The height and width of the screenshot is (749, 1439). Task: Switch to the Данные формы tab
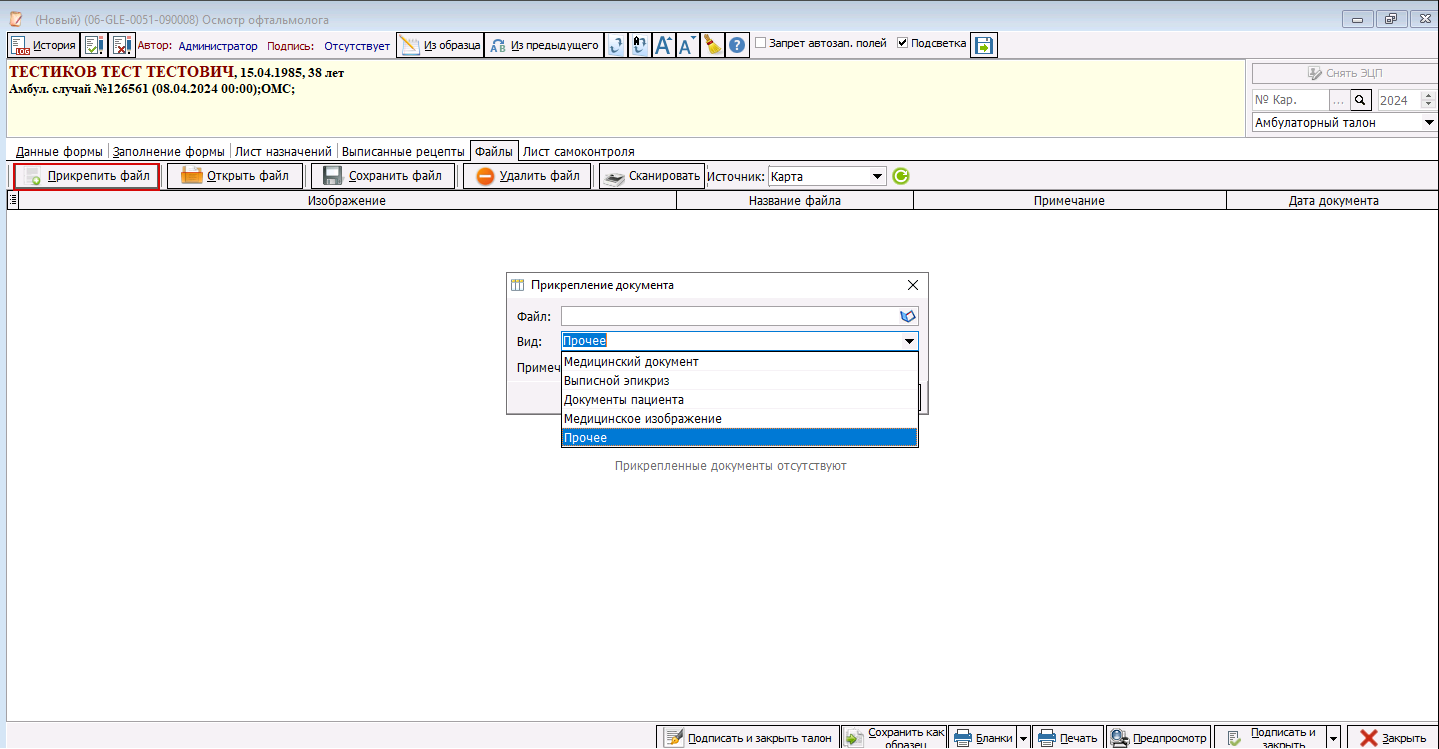tap(59, 152)
